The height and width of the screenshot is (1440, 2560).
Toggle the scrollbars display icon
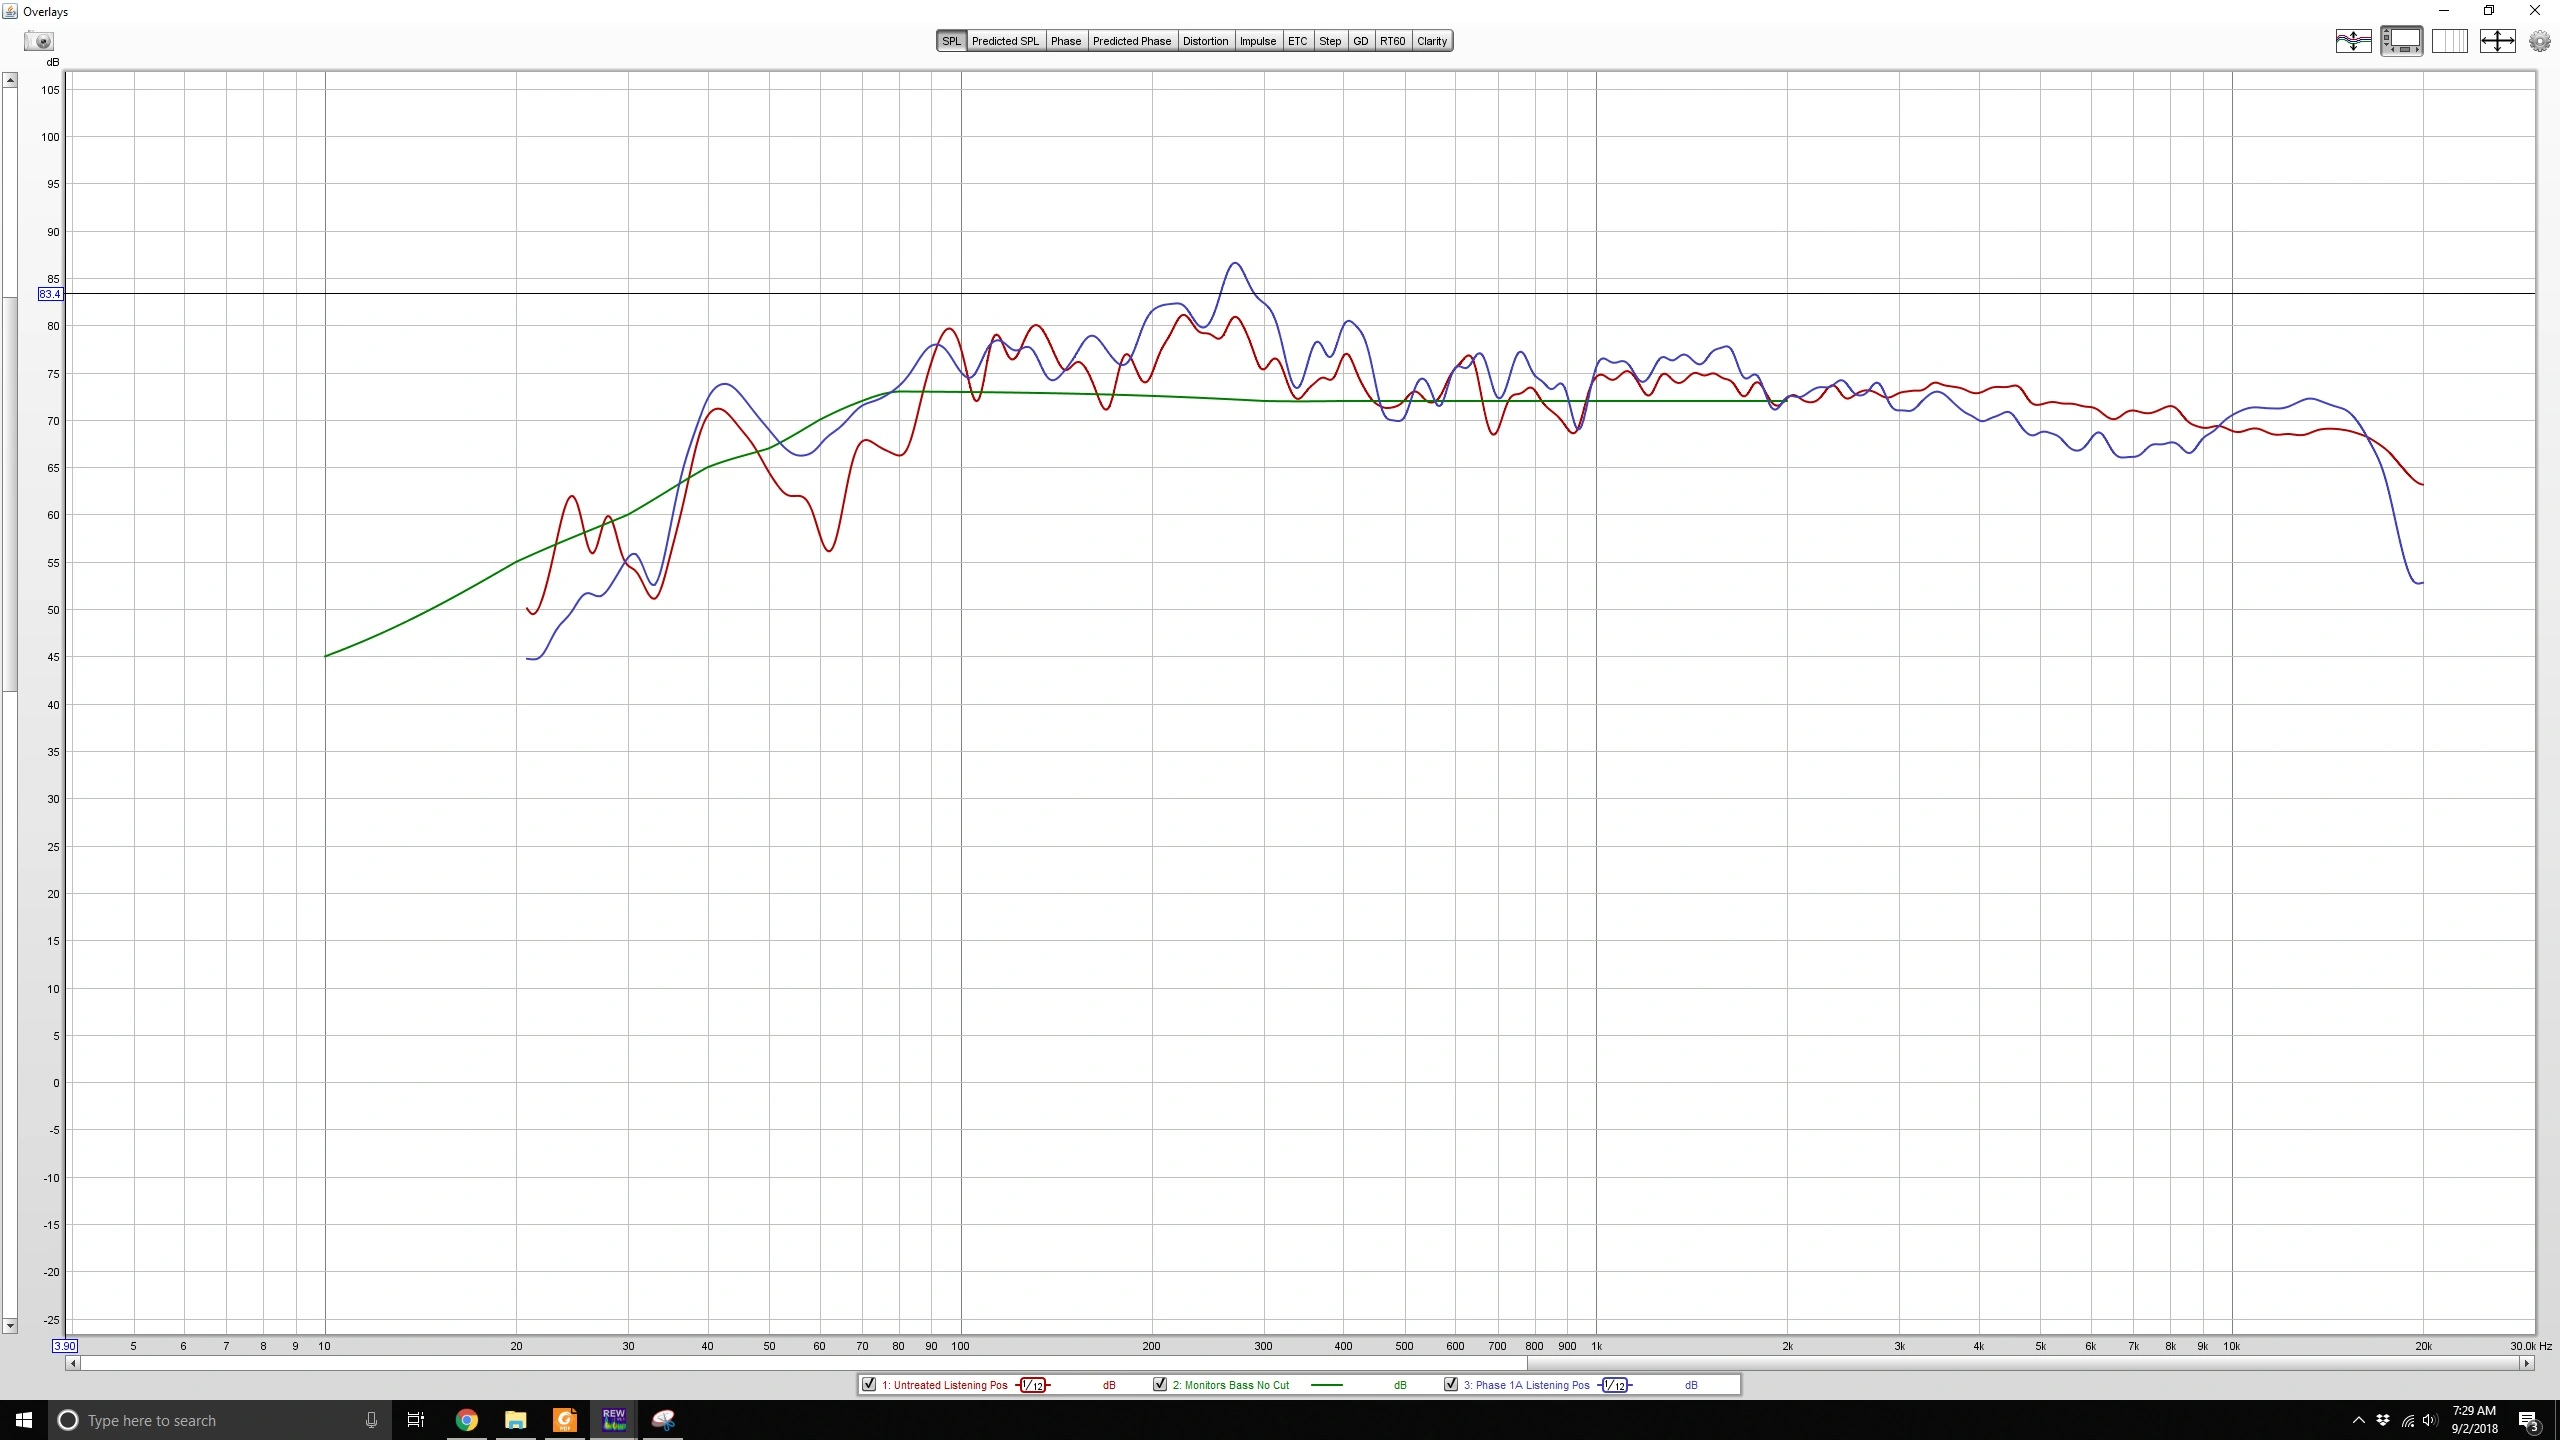2401,41
